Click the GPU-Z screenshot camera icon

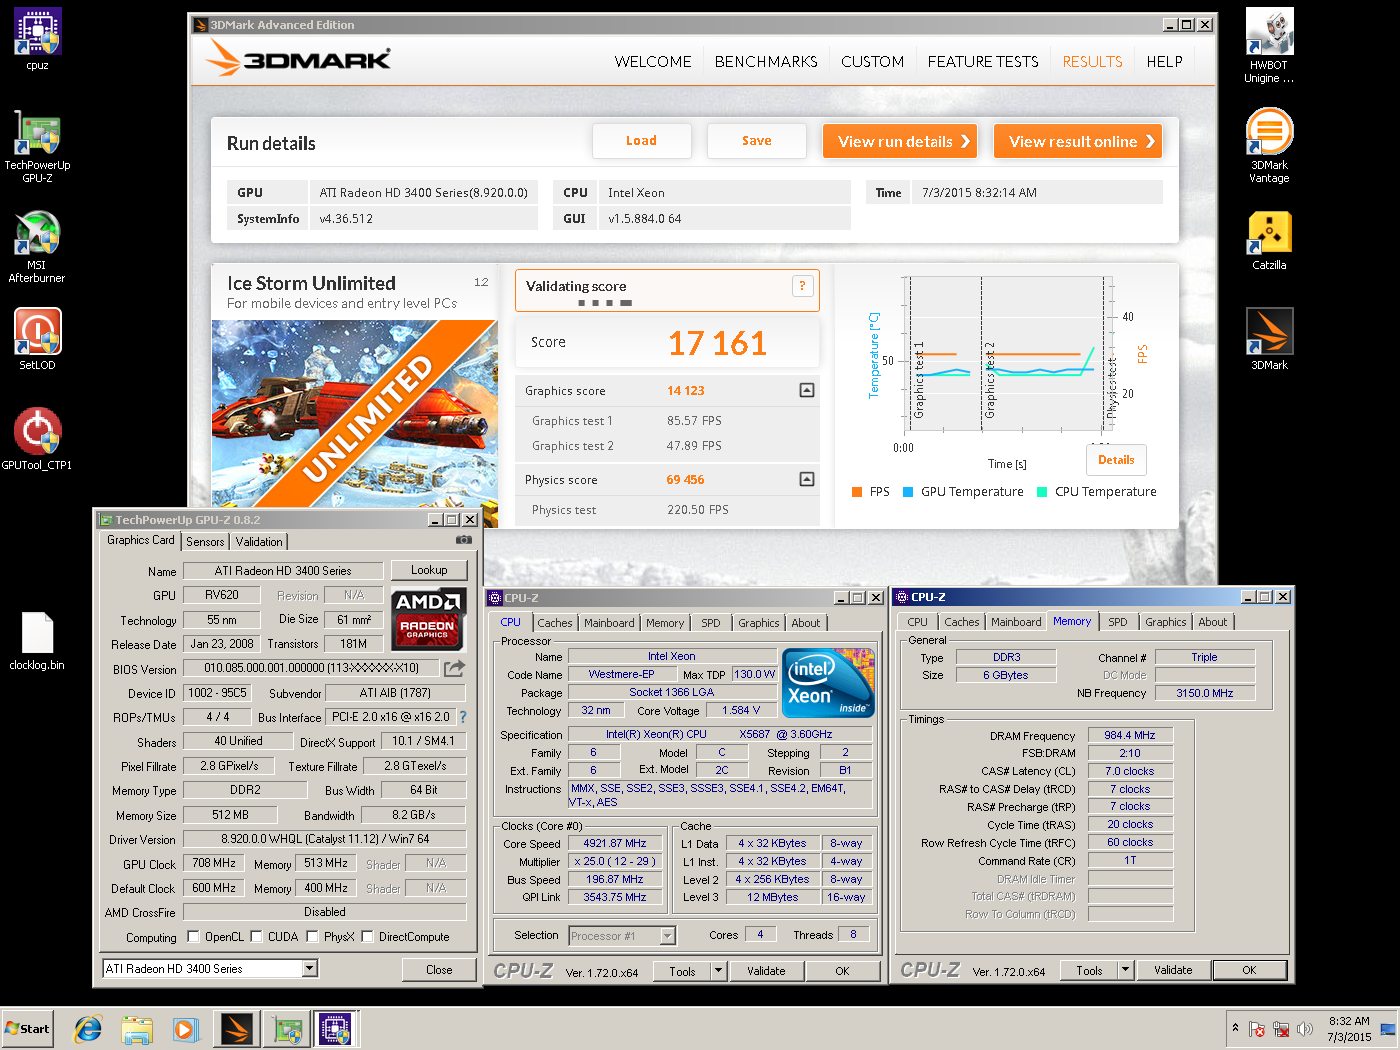[x=464, y=540]
